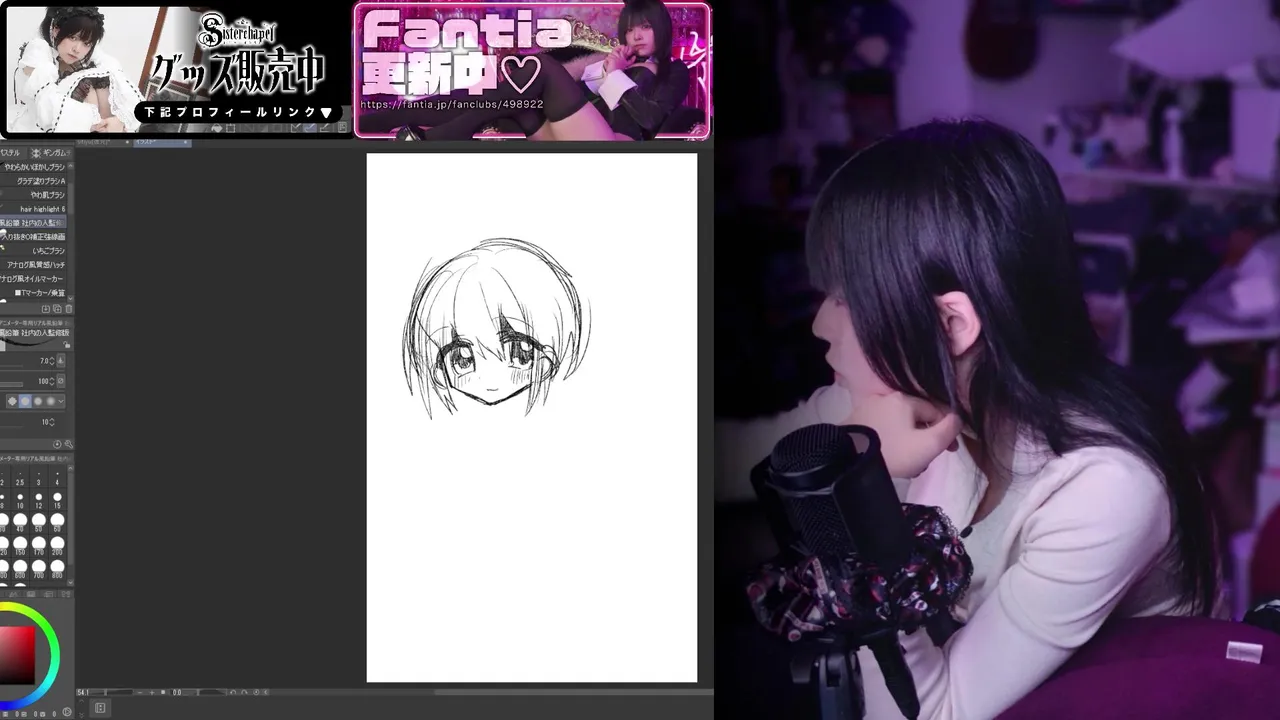
Task: Click the add sub tool download icon
Action: (48, 309)
